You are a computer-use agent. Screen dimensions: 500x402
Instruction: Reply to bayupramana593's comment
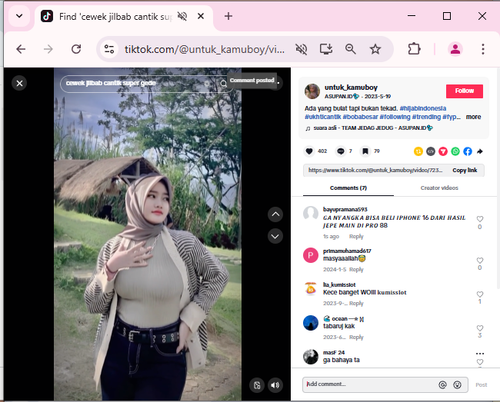click(x=356, y=236)
